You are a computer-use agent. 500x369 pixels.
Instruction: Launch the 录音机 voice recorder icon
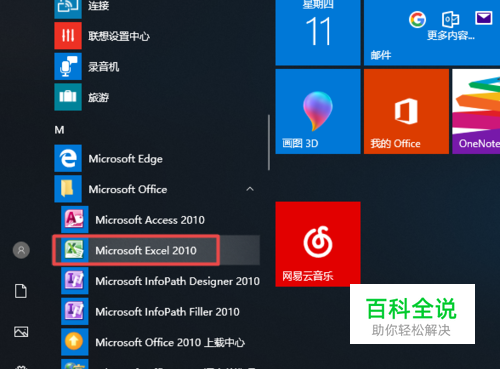point(68,66)
